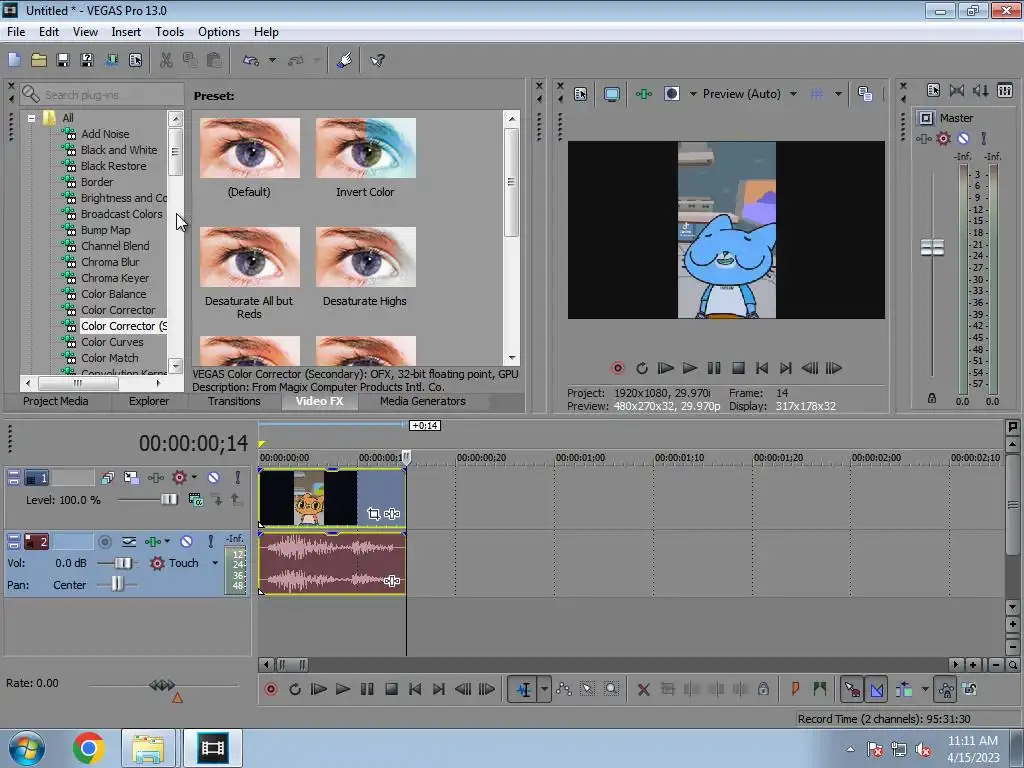Select the Normal Edit tool button
Image resolution: width=1024 pixels, height=768 pixels.
[x=524, y=689]
